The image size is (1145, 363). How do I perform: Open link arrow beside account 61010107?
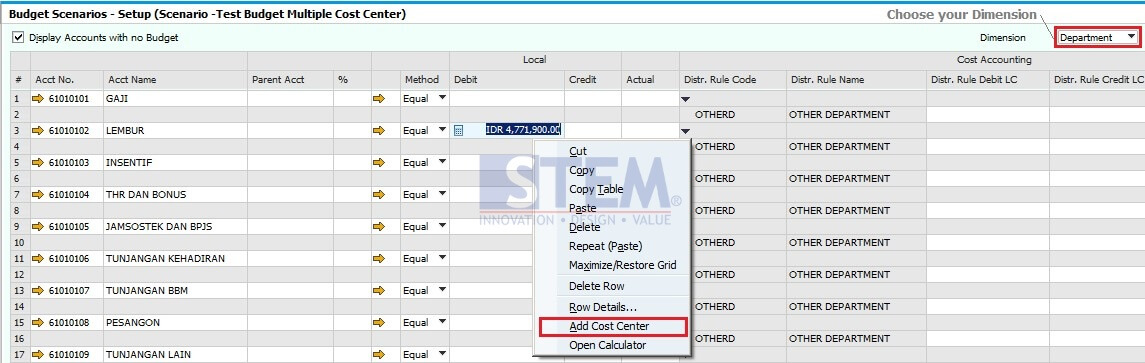click(38, 291)
